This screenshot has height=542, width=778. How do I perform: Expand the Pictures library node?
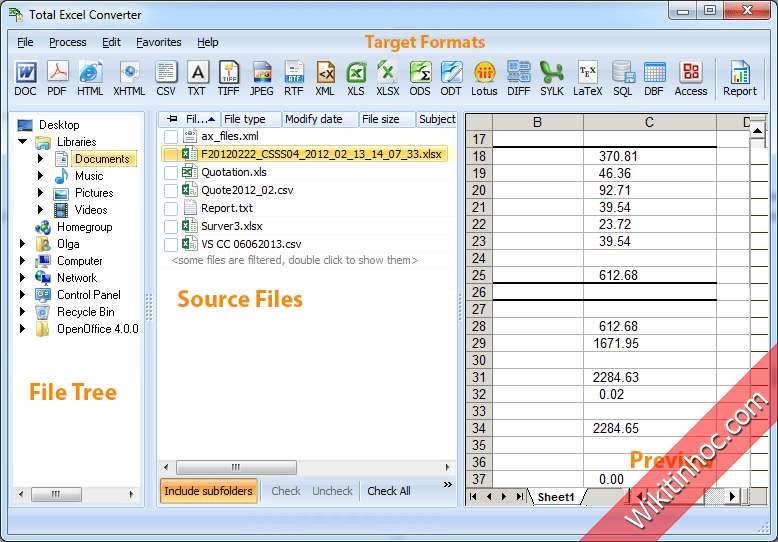click(x=41, y=193)
